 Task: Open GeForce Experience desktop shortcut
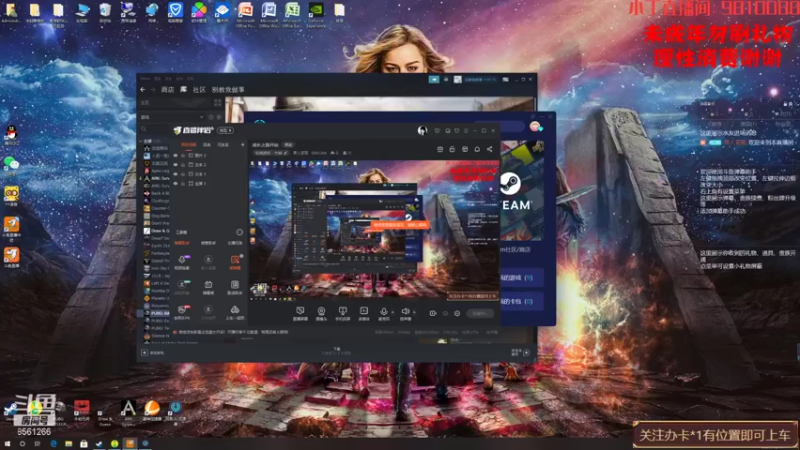tap(316, 14)
